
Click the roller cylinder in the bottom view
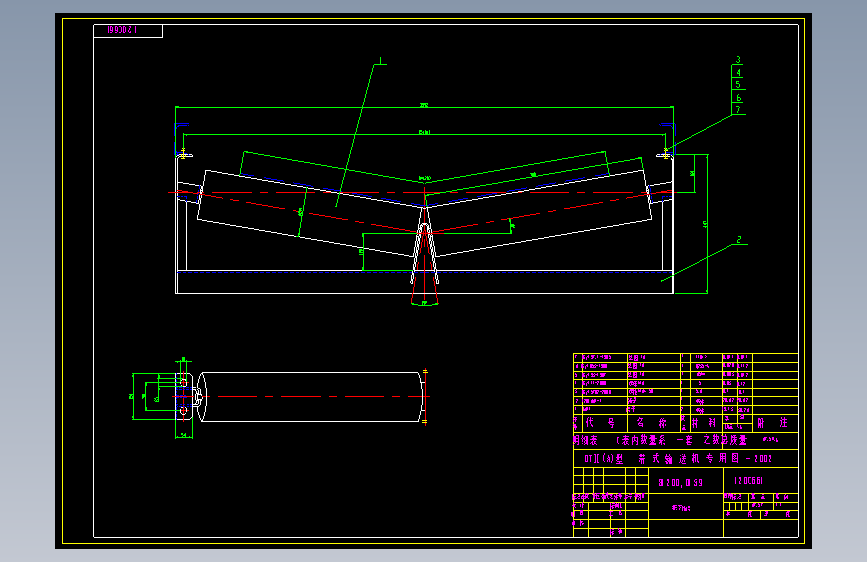point(311,397)
